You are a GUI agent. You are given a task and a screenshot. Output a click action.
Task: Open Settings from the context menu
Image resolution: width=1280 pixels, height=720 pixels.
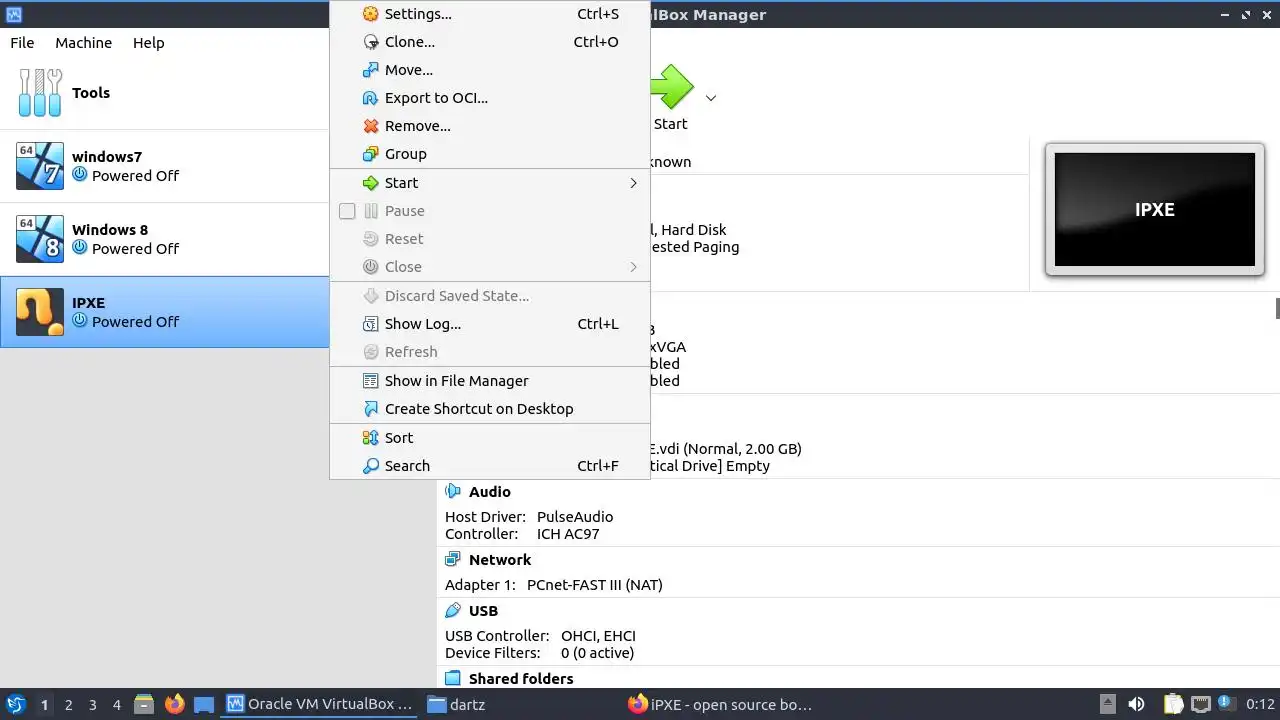[x=490, y=14]
